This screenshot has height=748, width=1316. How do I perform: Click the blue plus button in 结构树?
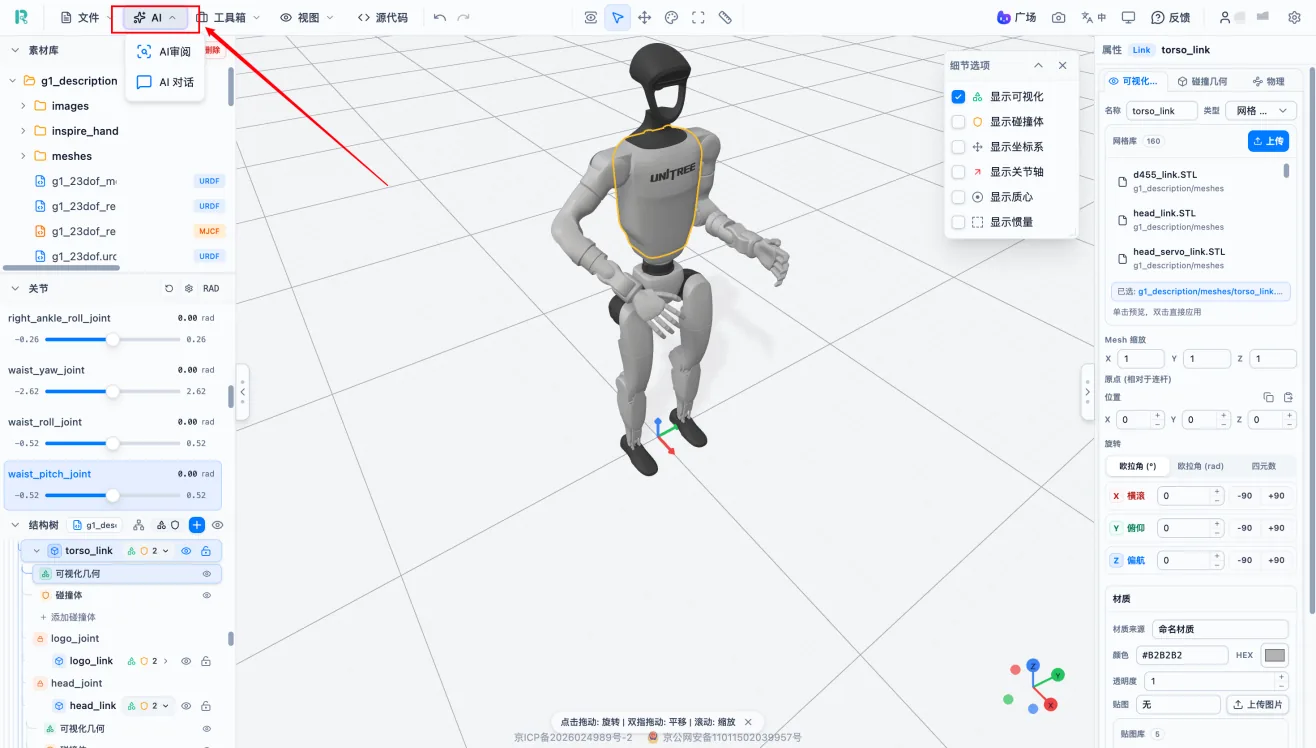197,525
